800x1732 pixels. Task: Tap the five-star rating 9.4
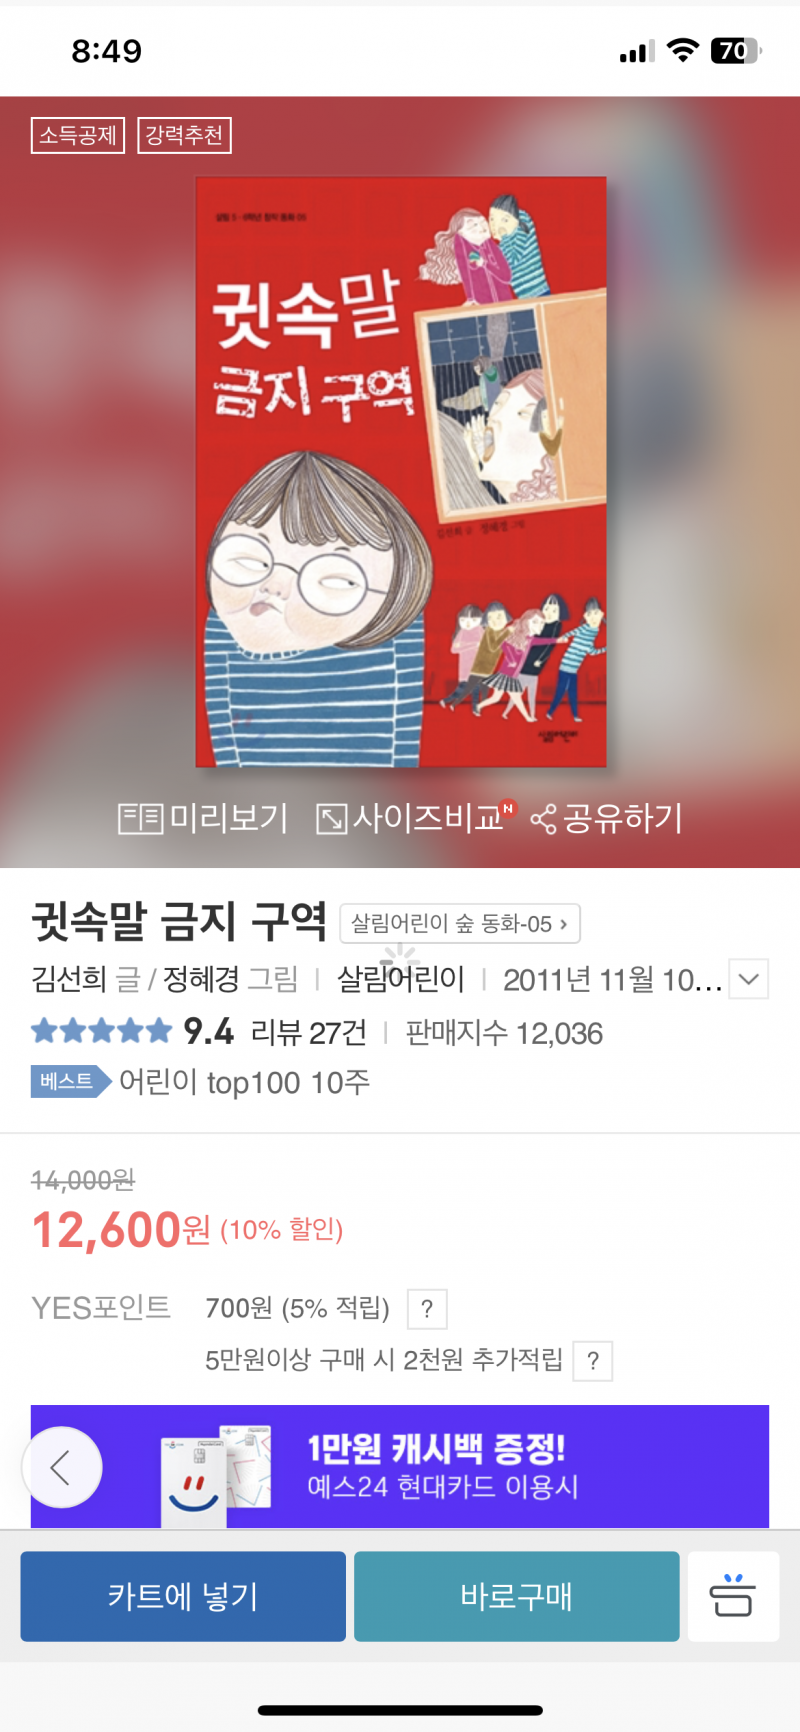[x=132, y=1031]
